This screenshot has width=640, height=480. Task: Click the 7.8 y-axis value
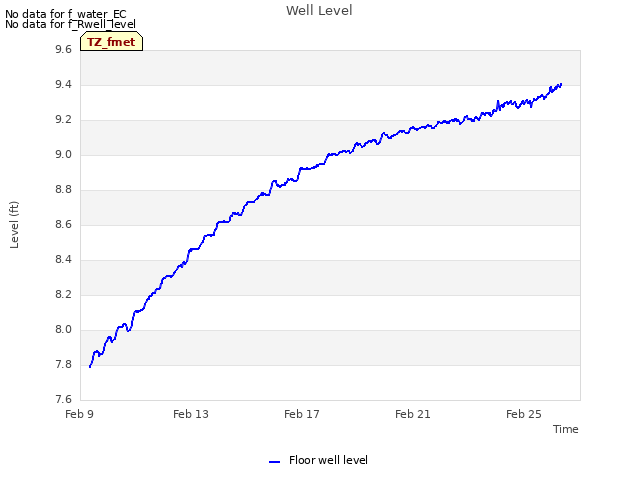tap(63, 364)
